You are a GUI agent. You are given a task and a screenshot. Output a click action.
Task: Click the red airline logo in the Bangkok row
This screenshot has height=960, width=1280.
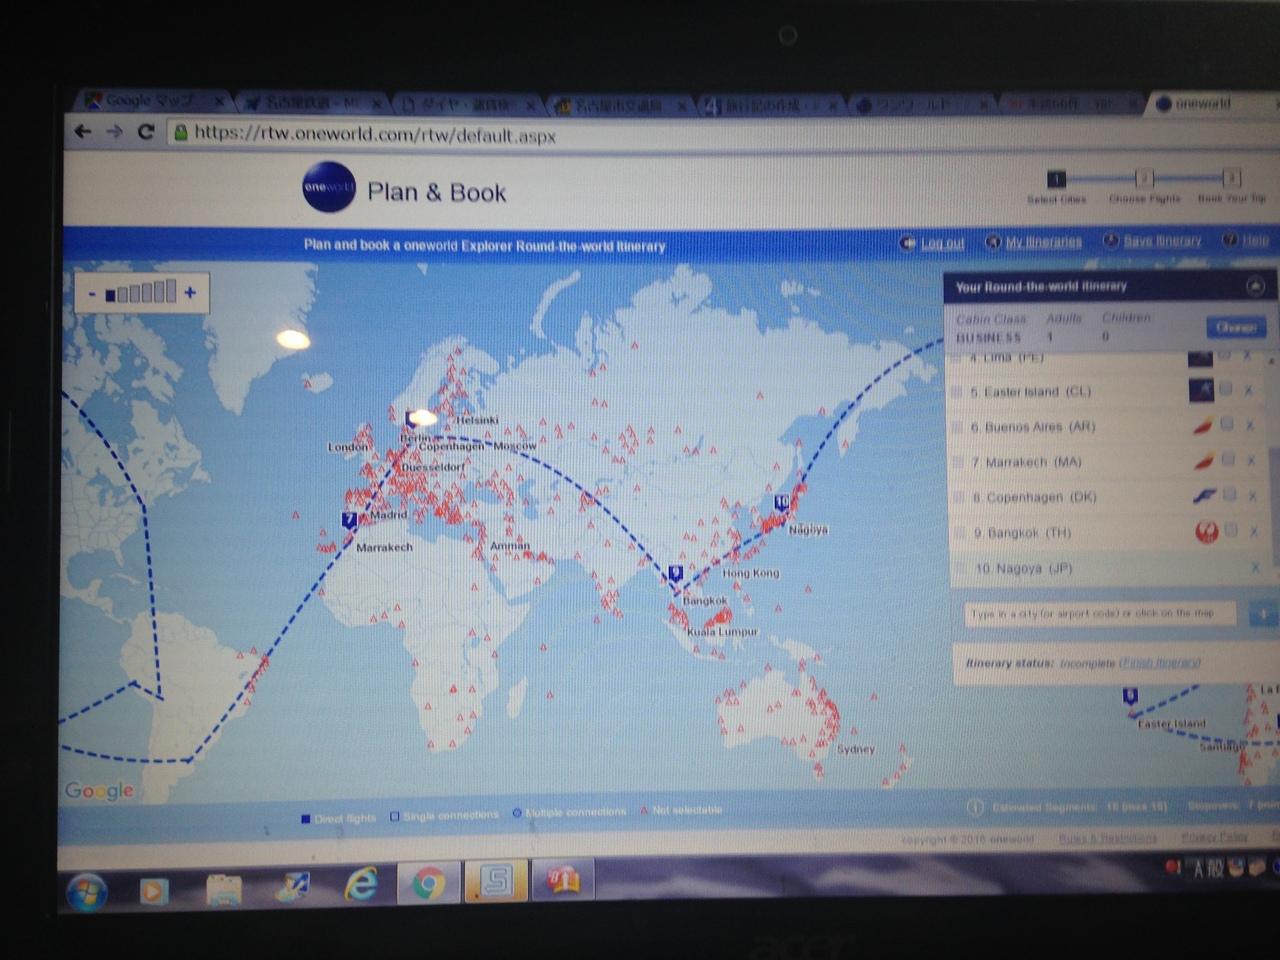(1207, 532)
